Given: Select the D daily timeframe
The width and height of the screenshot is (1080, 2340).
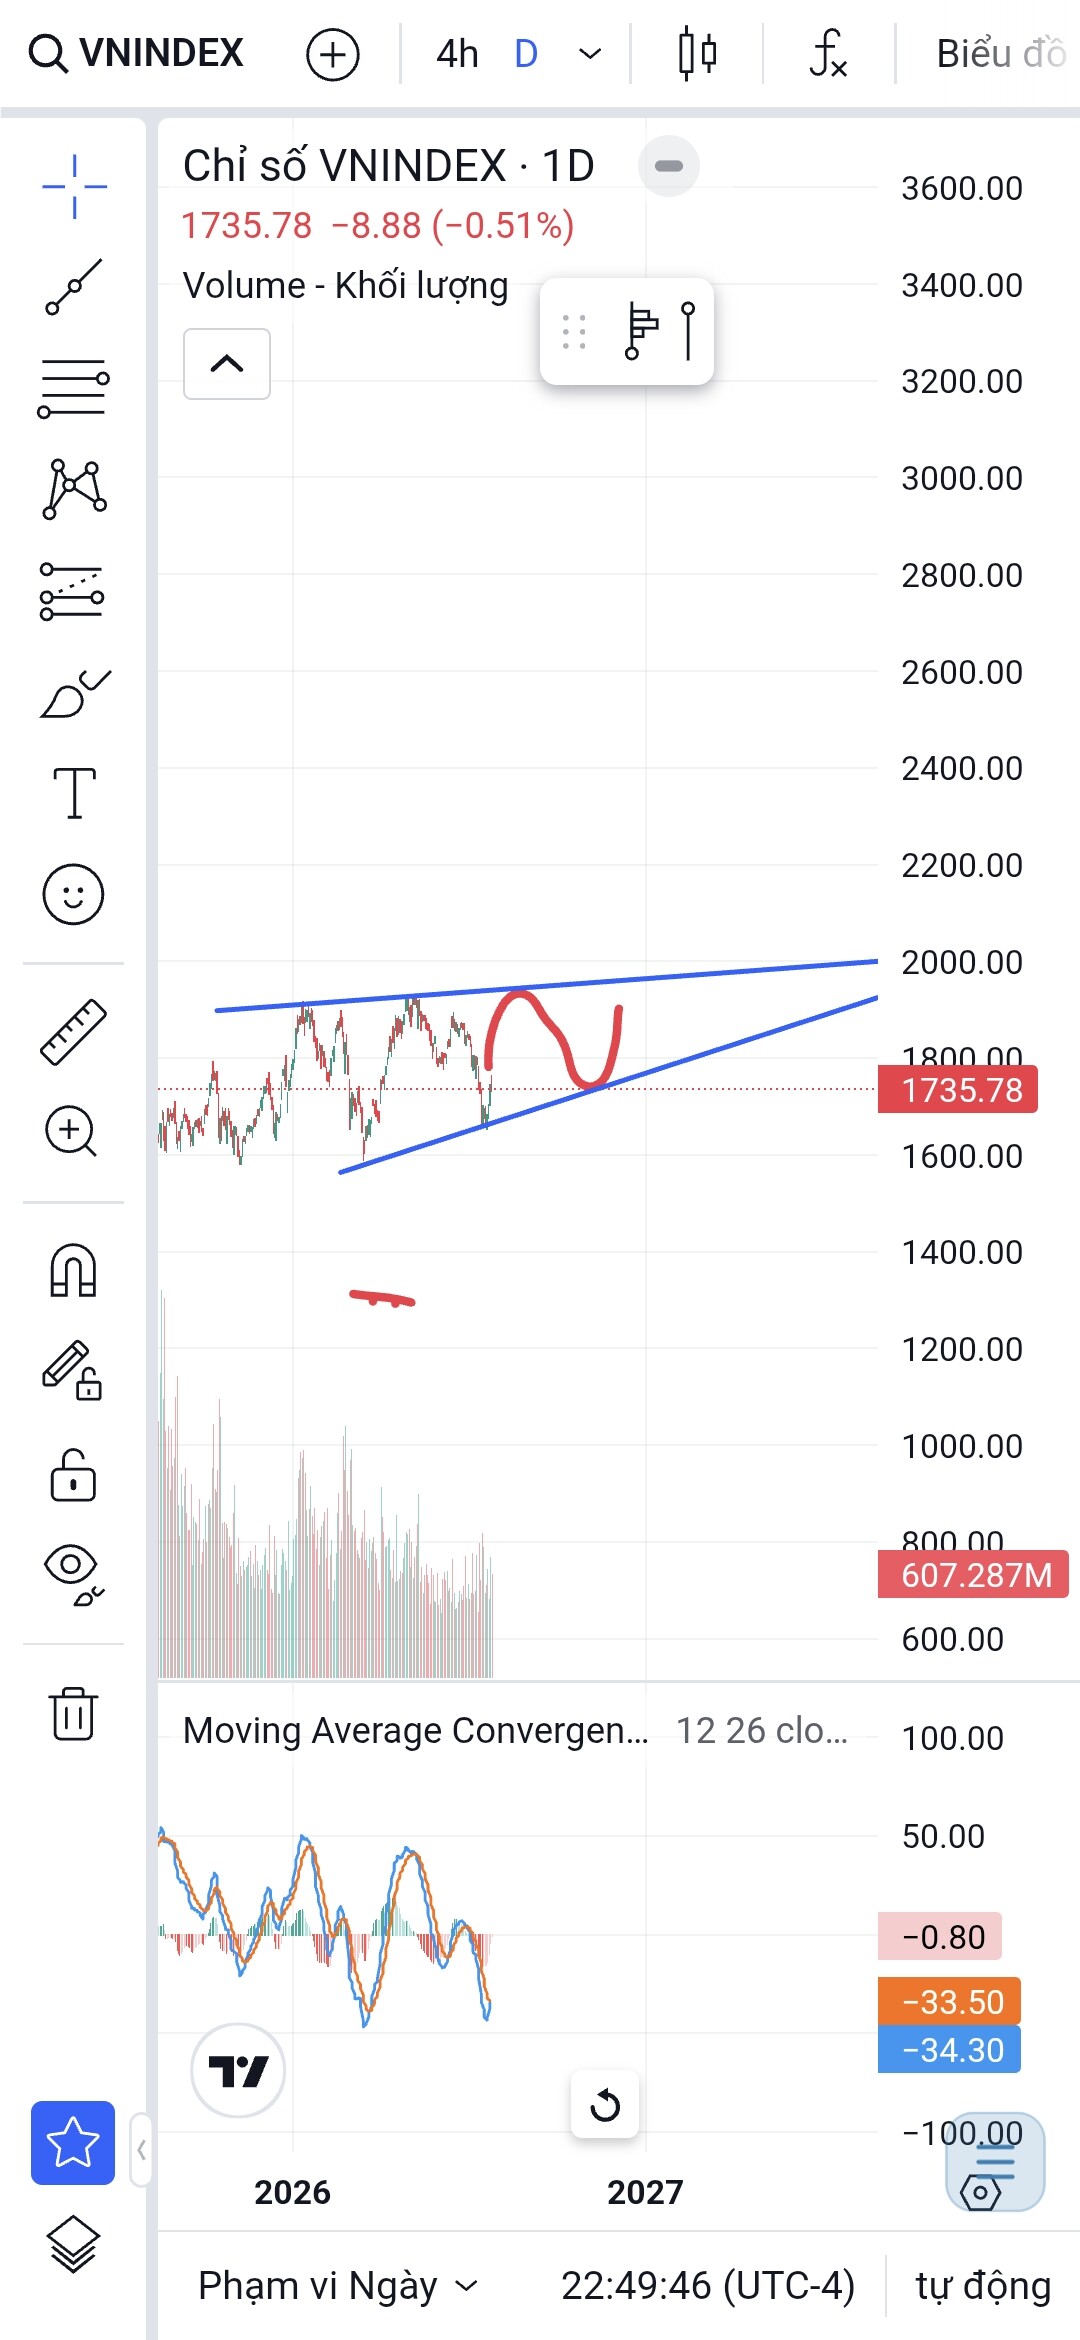Looking at the screenshot, I should [526, 54].
